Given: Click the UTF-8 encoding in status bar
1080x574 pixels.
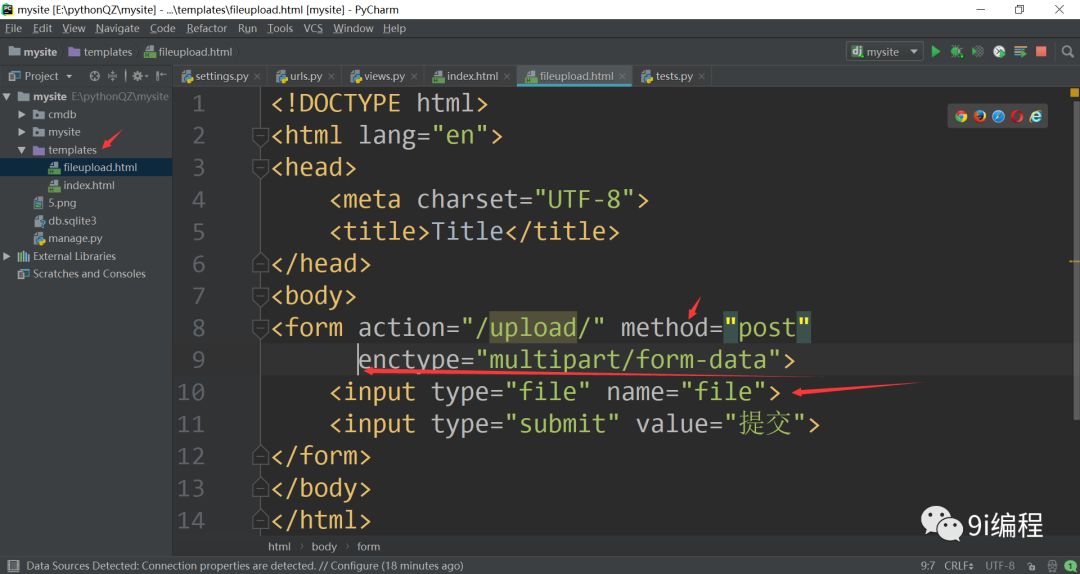Looking at the screenshot, I should (1000, 566).
